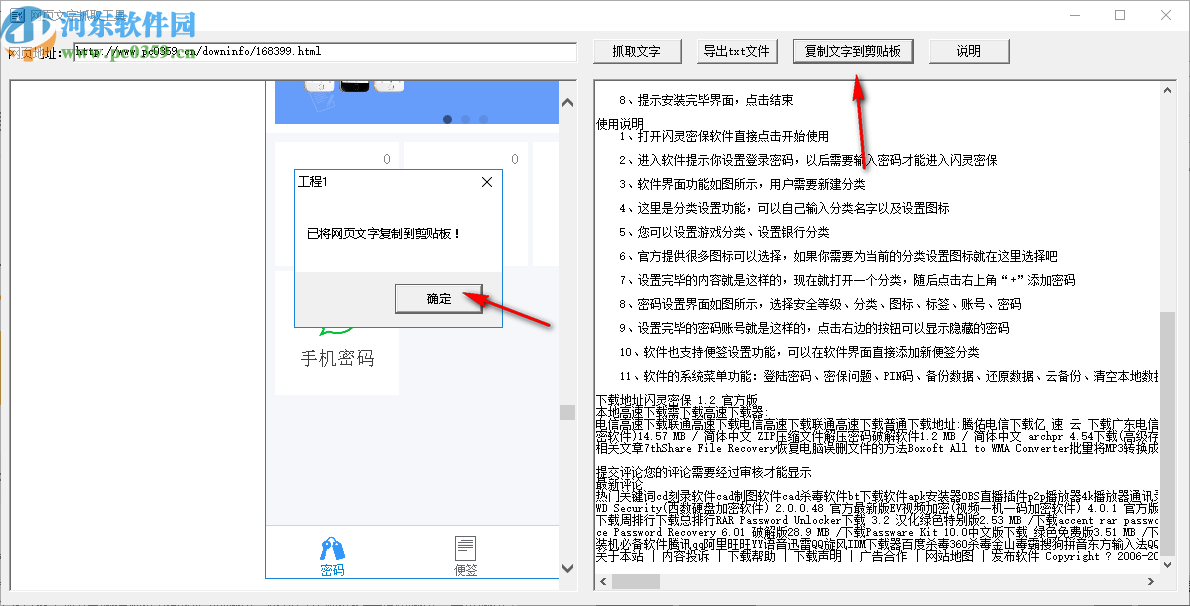Click 导出txt文件 to export text file
Screen dimensions: 1190x606
point(738,51)
